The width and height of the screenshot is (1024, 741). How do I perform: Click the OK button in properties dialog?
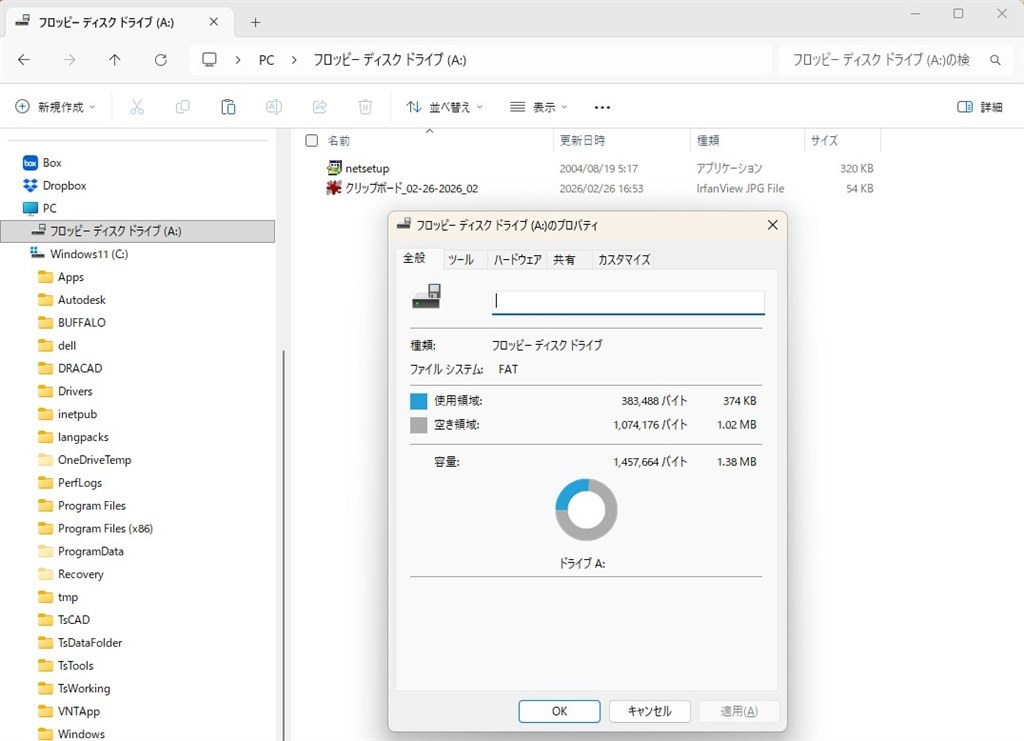pyautogui.click(x=560, y=711)
